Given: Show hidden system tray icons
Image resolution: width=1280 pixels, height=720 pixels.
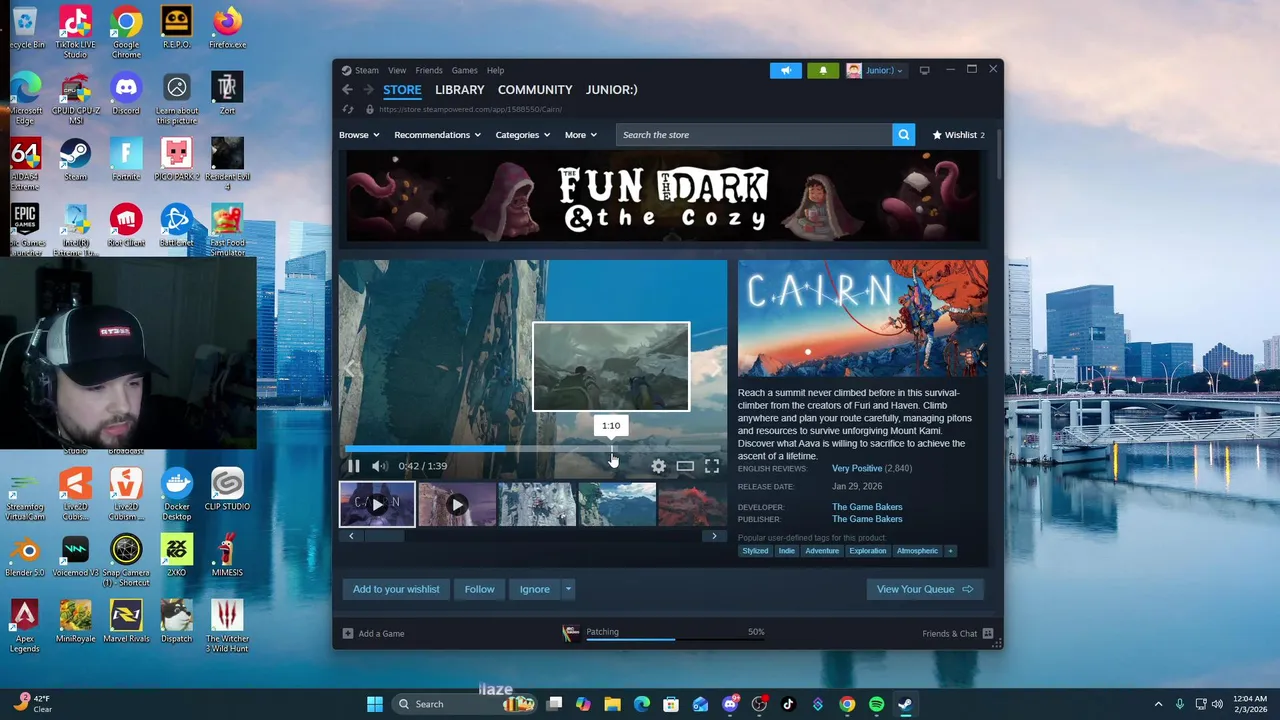Looking at the screenshot, I should click(x=1158, y=704).
